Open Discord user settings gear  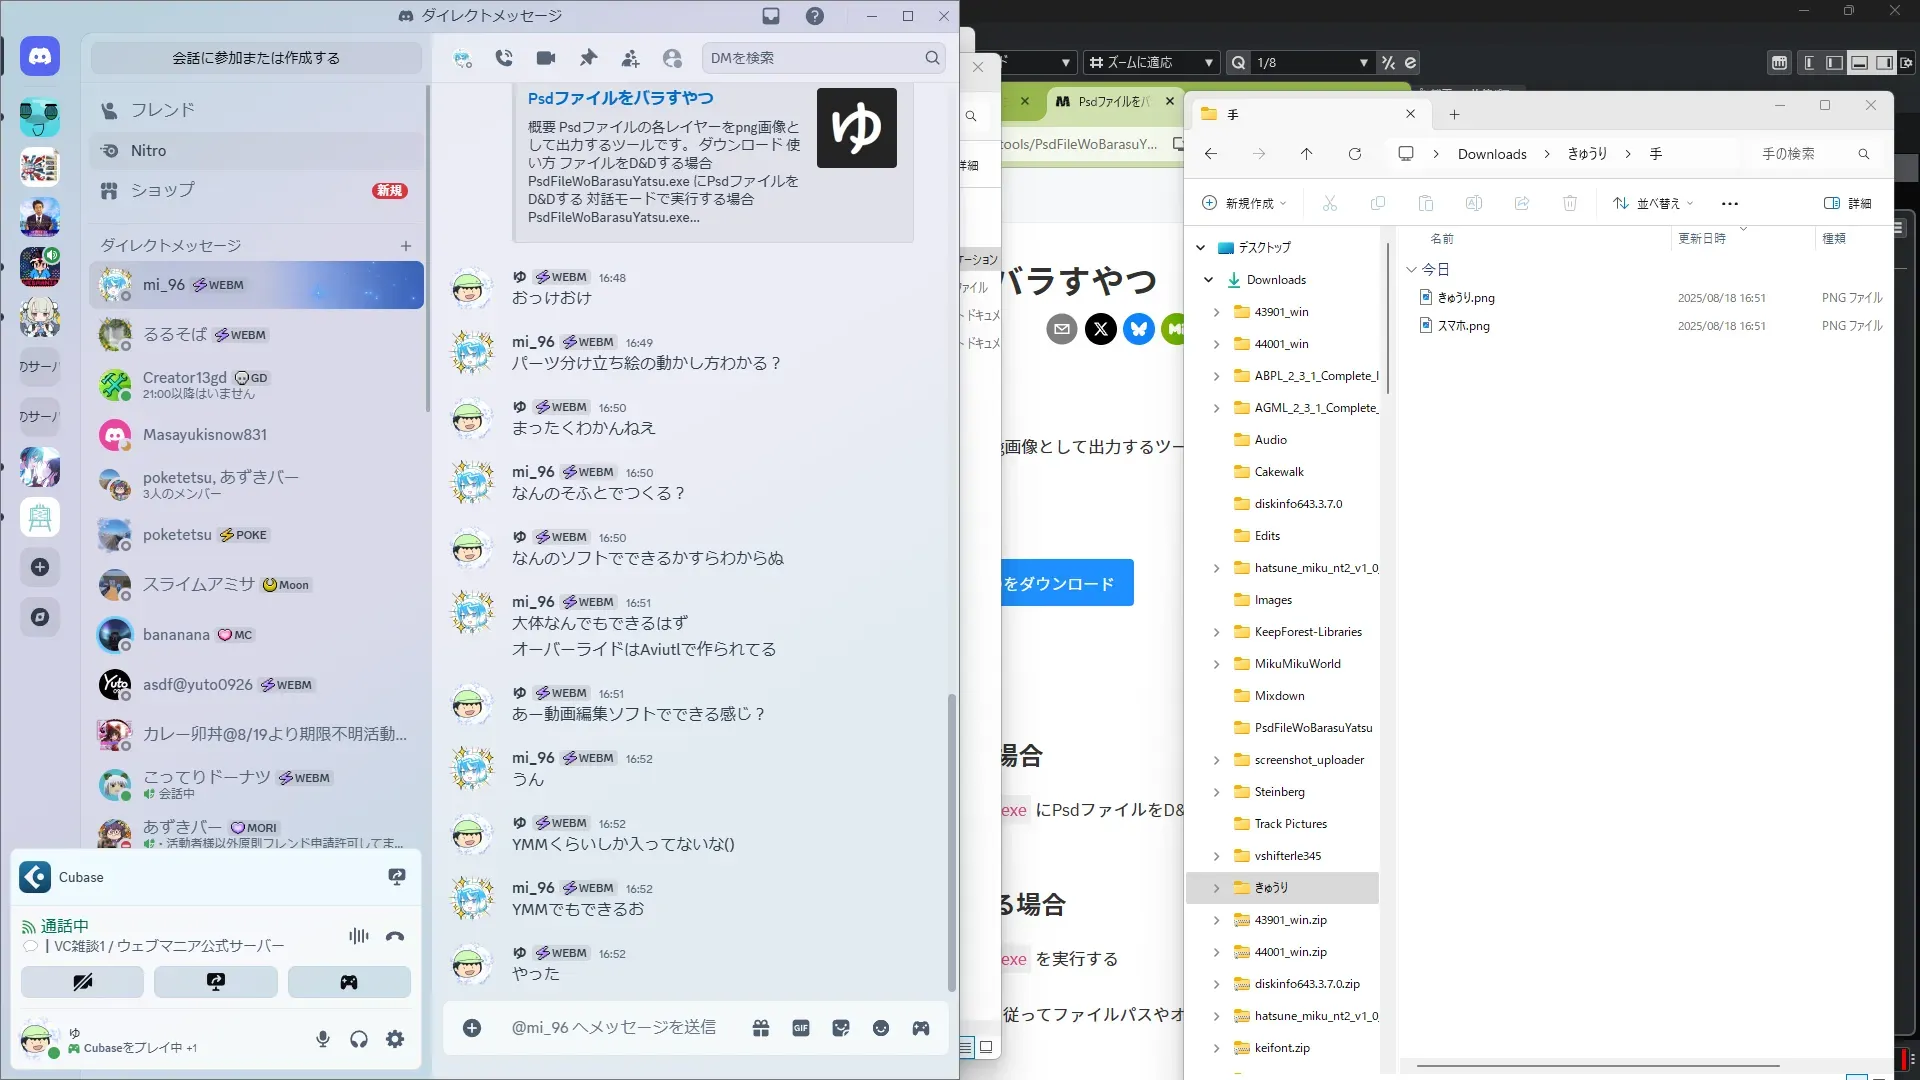[x=395, y=1040]
